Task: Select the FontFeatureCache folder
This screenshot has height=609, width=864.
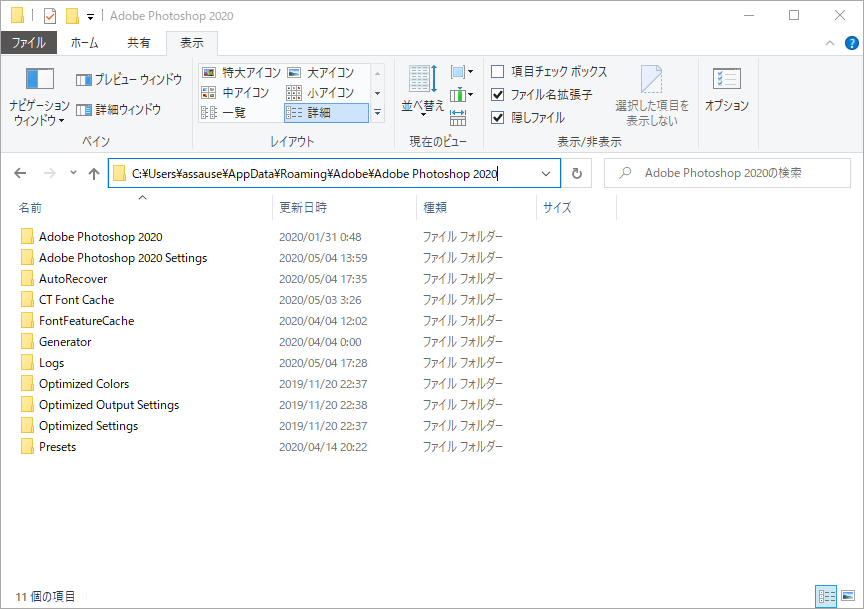Action: 78,321
